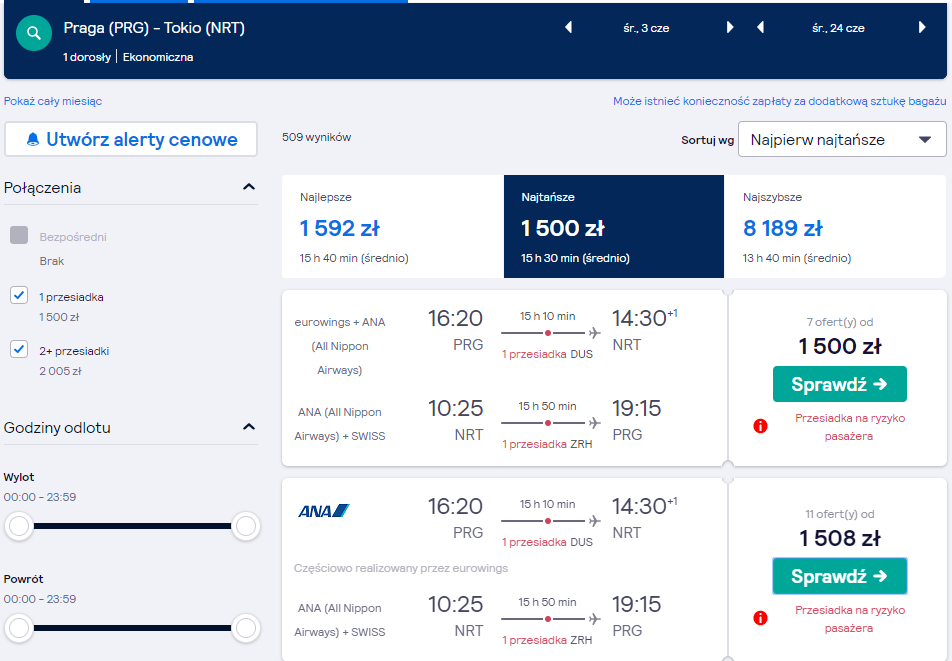Click the left handle of Wylot time slider
Image resolution: width=952 pixels, height=661 pixels.
pyautogui.click(x=19, y=526)
